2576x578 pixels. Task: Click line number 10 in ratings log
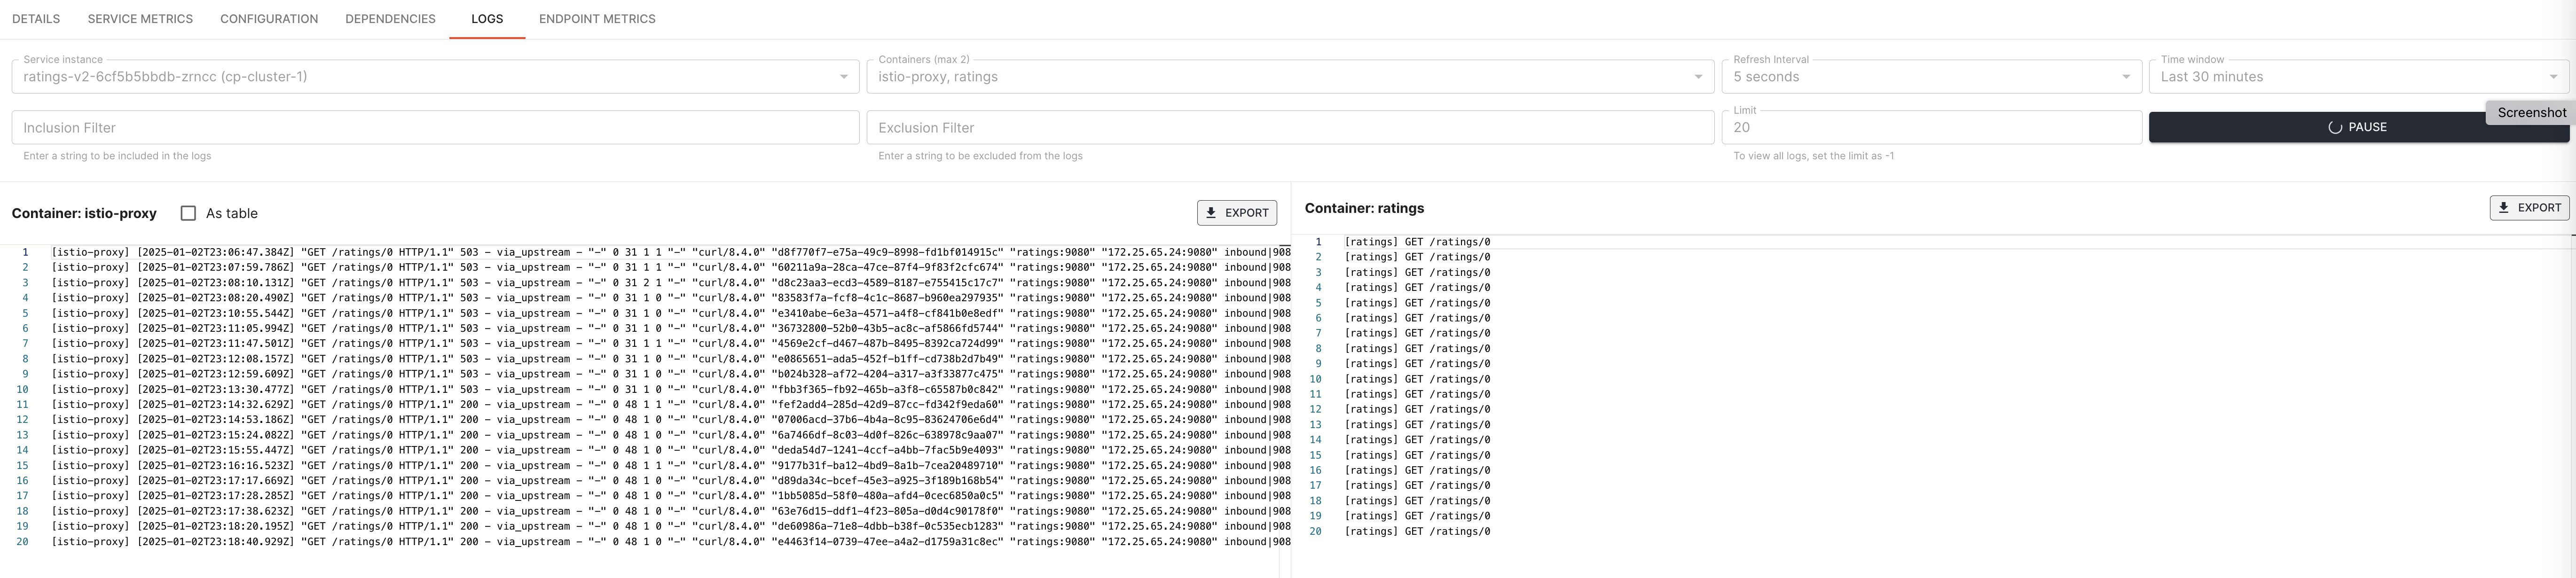[1315, 379]
